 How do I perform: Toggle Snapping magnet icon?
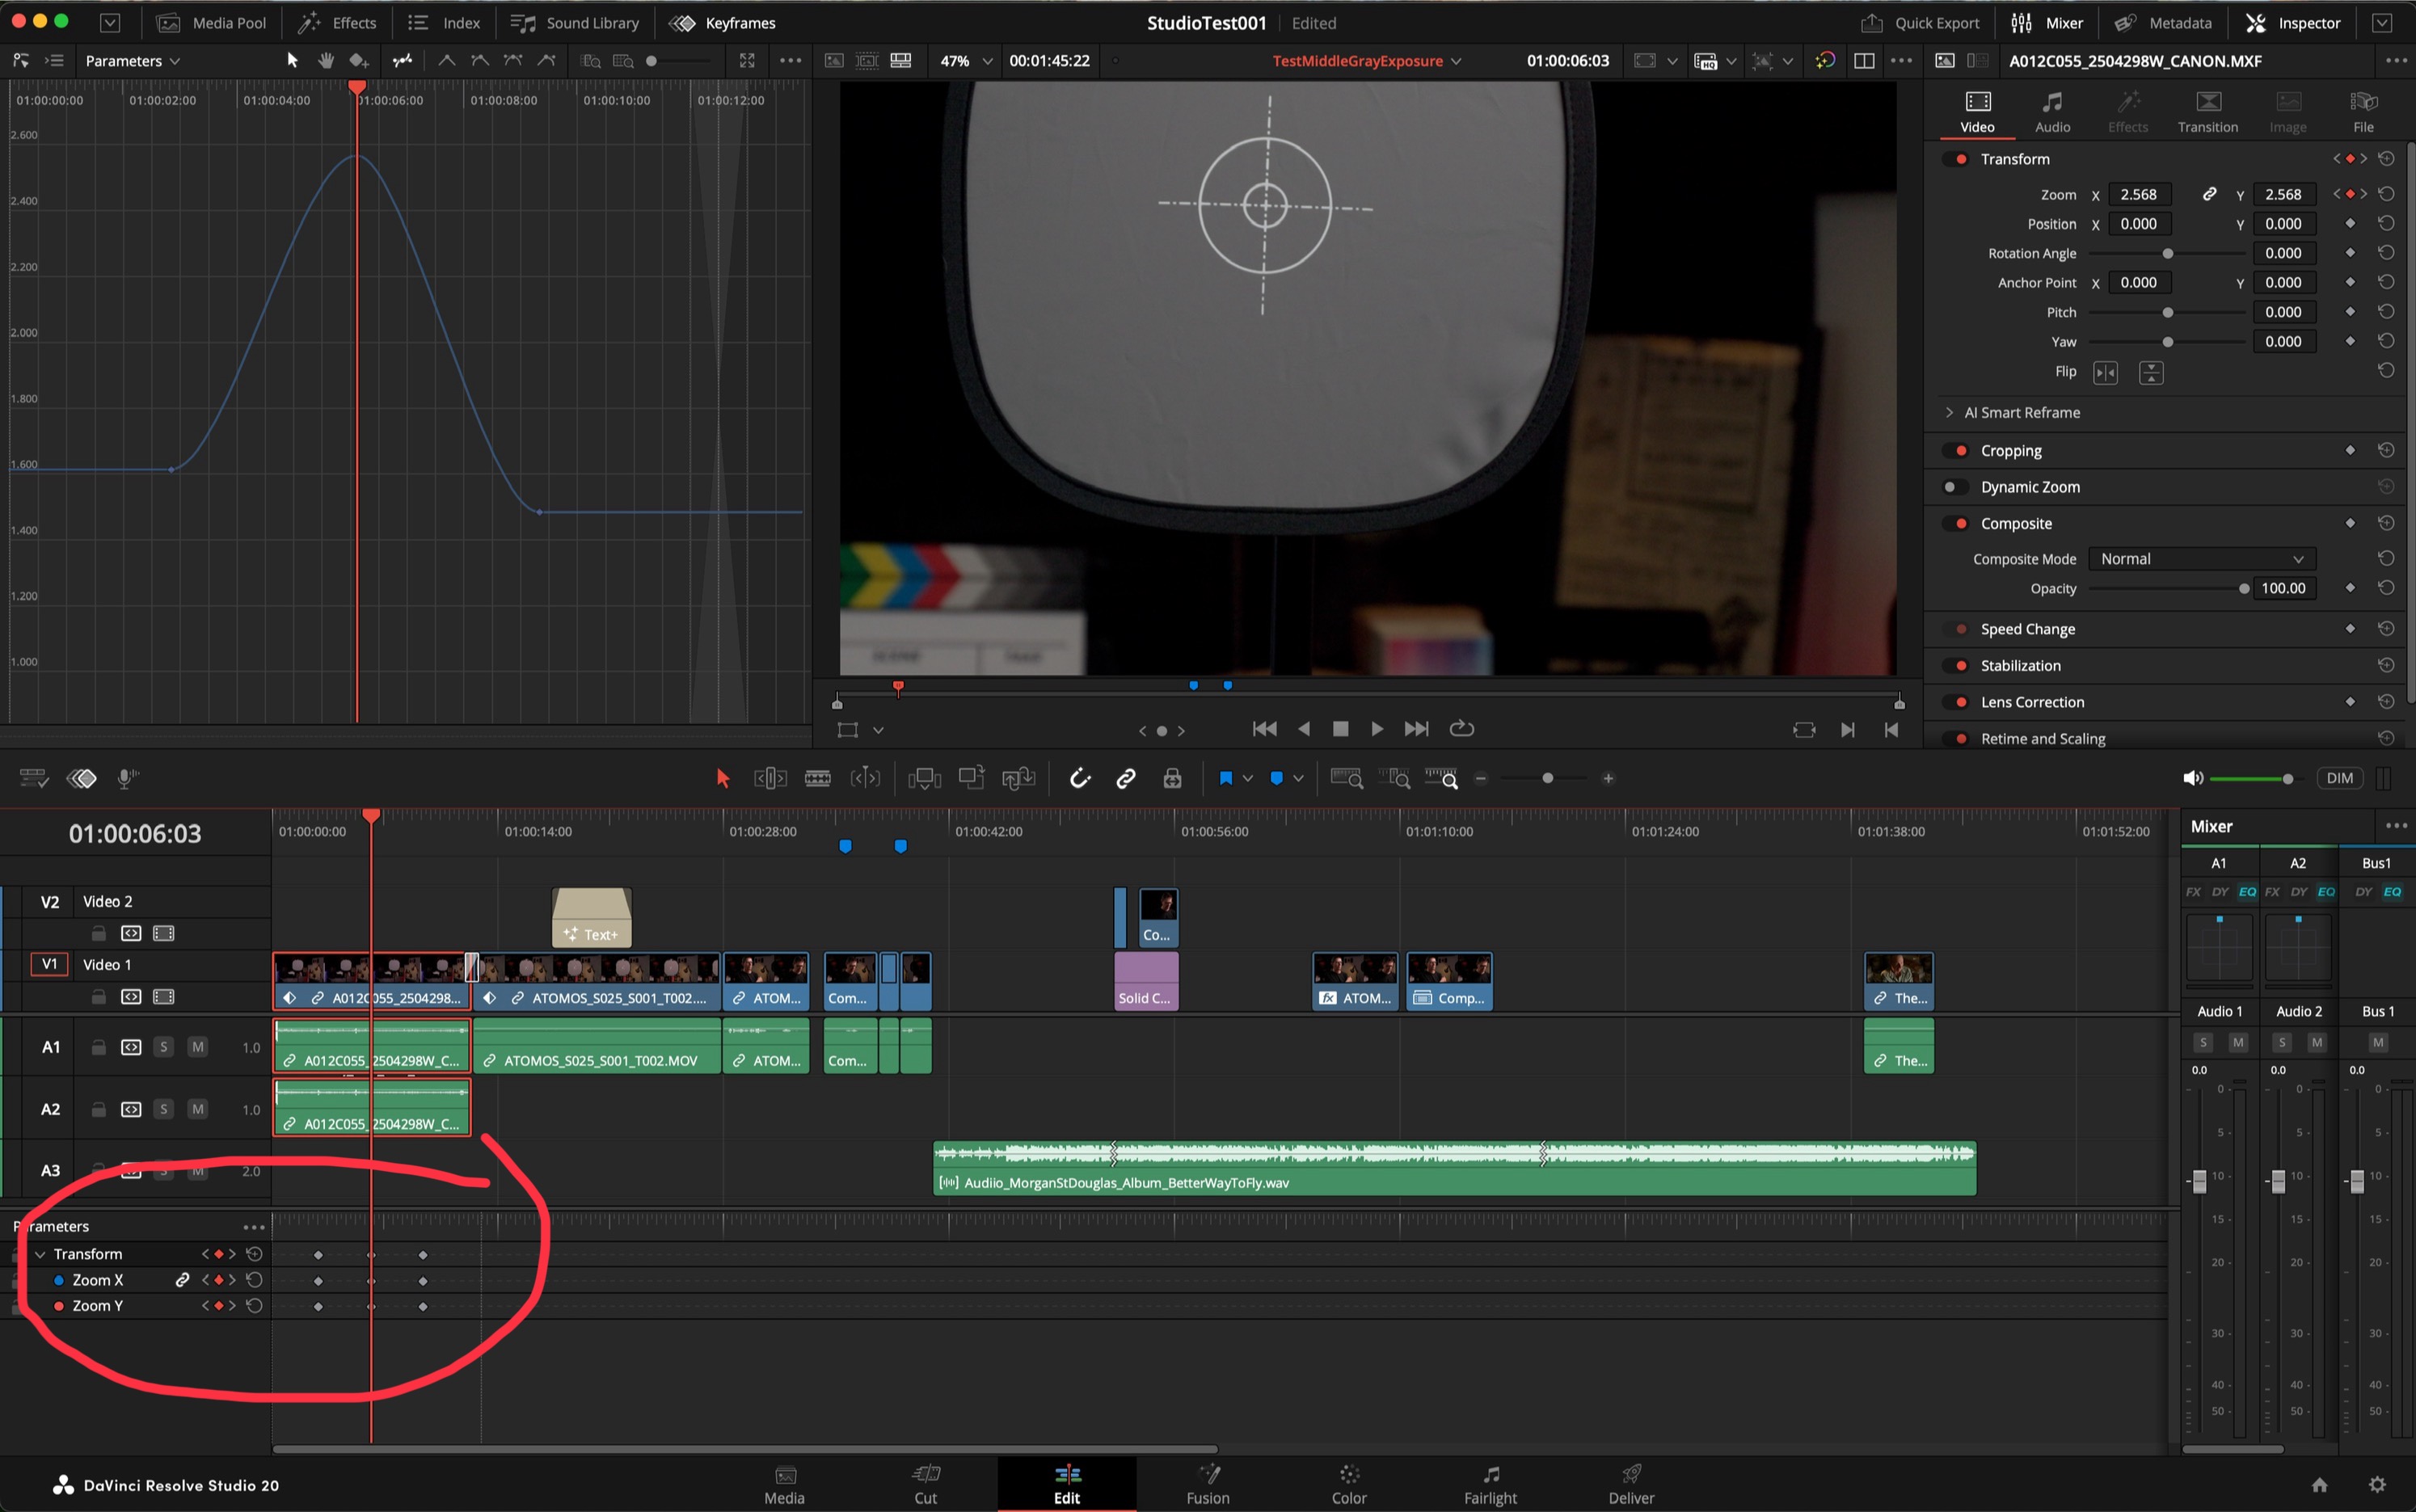pos(1079,779)
